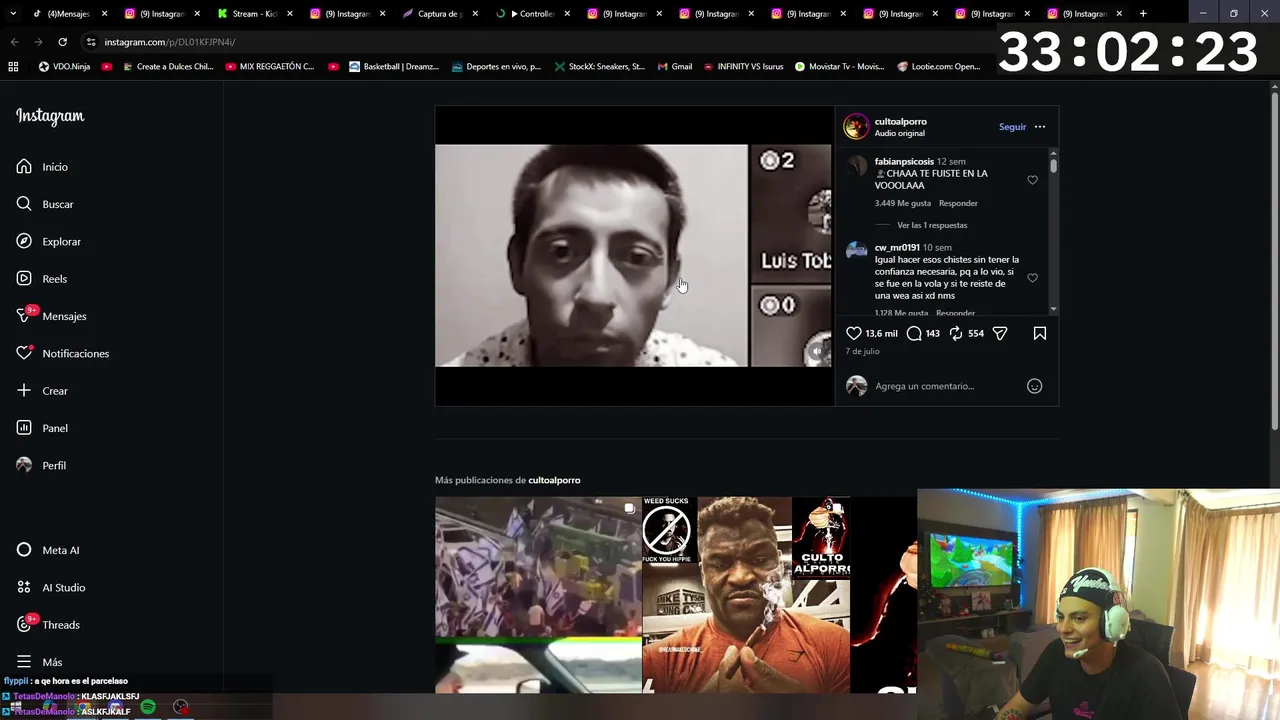Open Meta AI in sidebar
The width and height of the screenshot is (1280, 720).
click(48, 550)
